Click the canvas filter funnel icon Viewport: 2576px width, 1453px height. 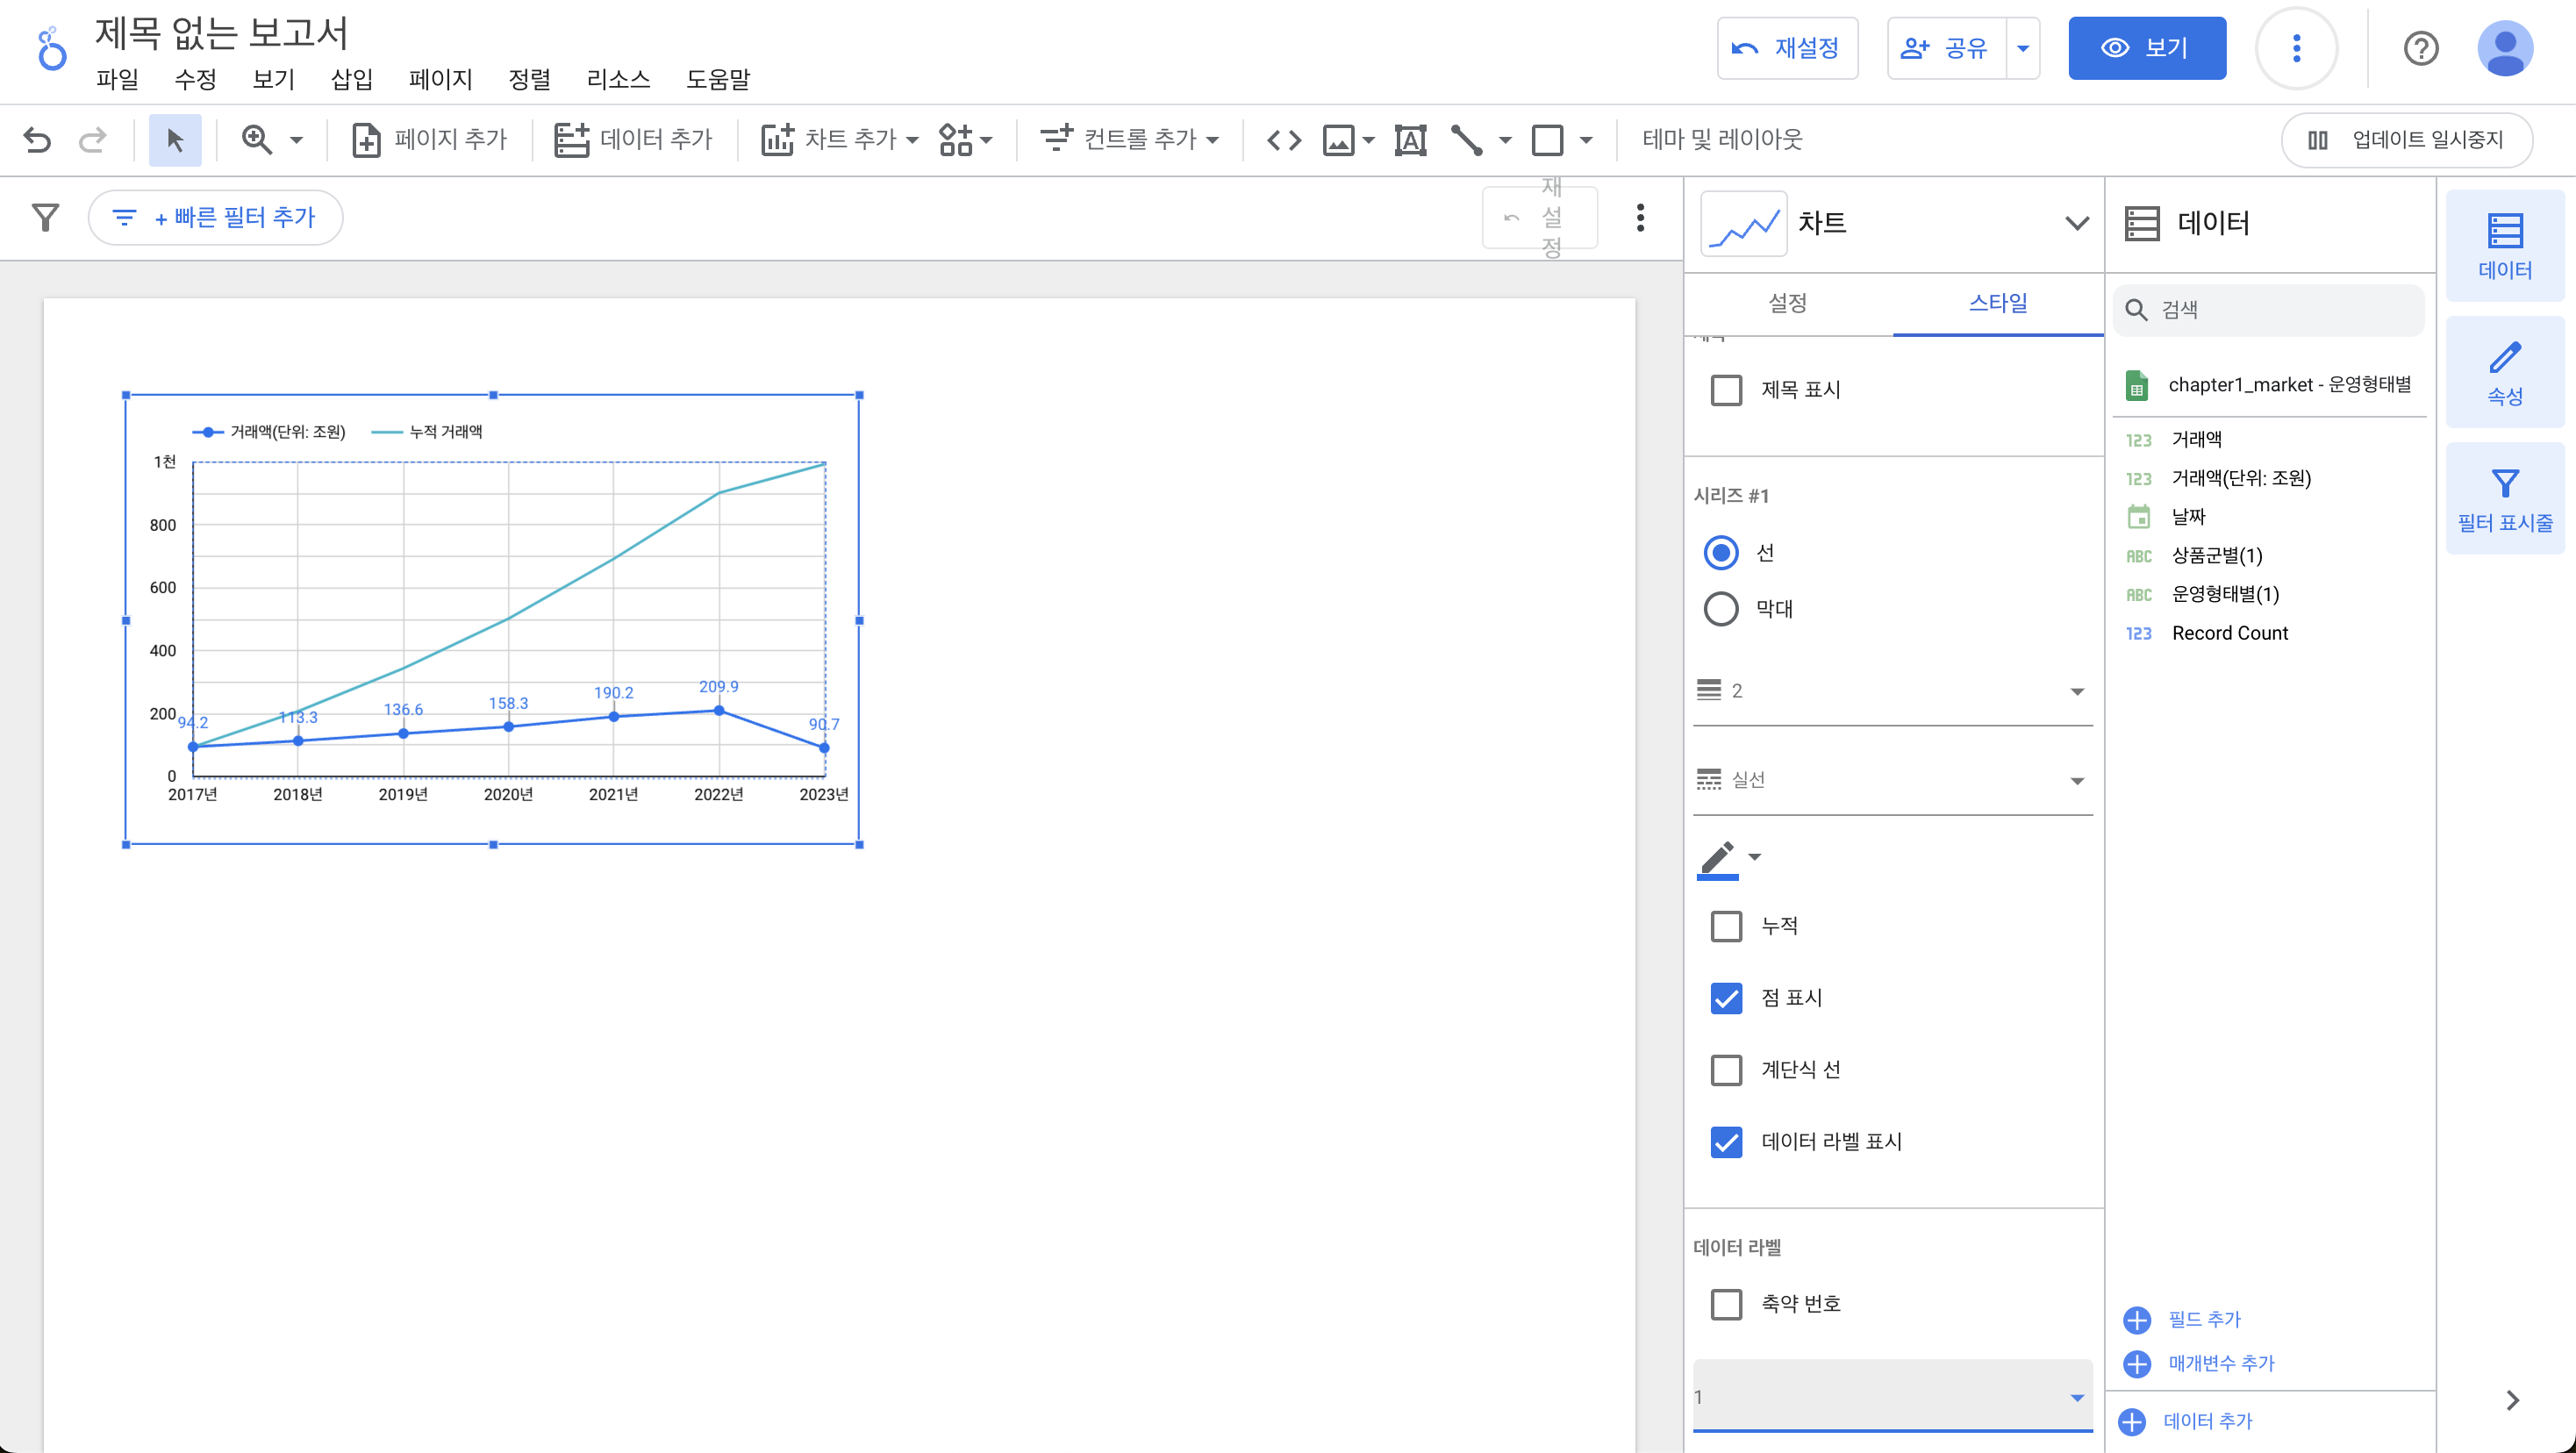[x=45, y=217]
